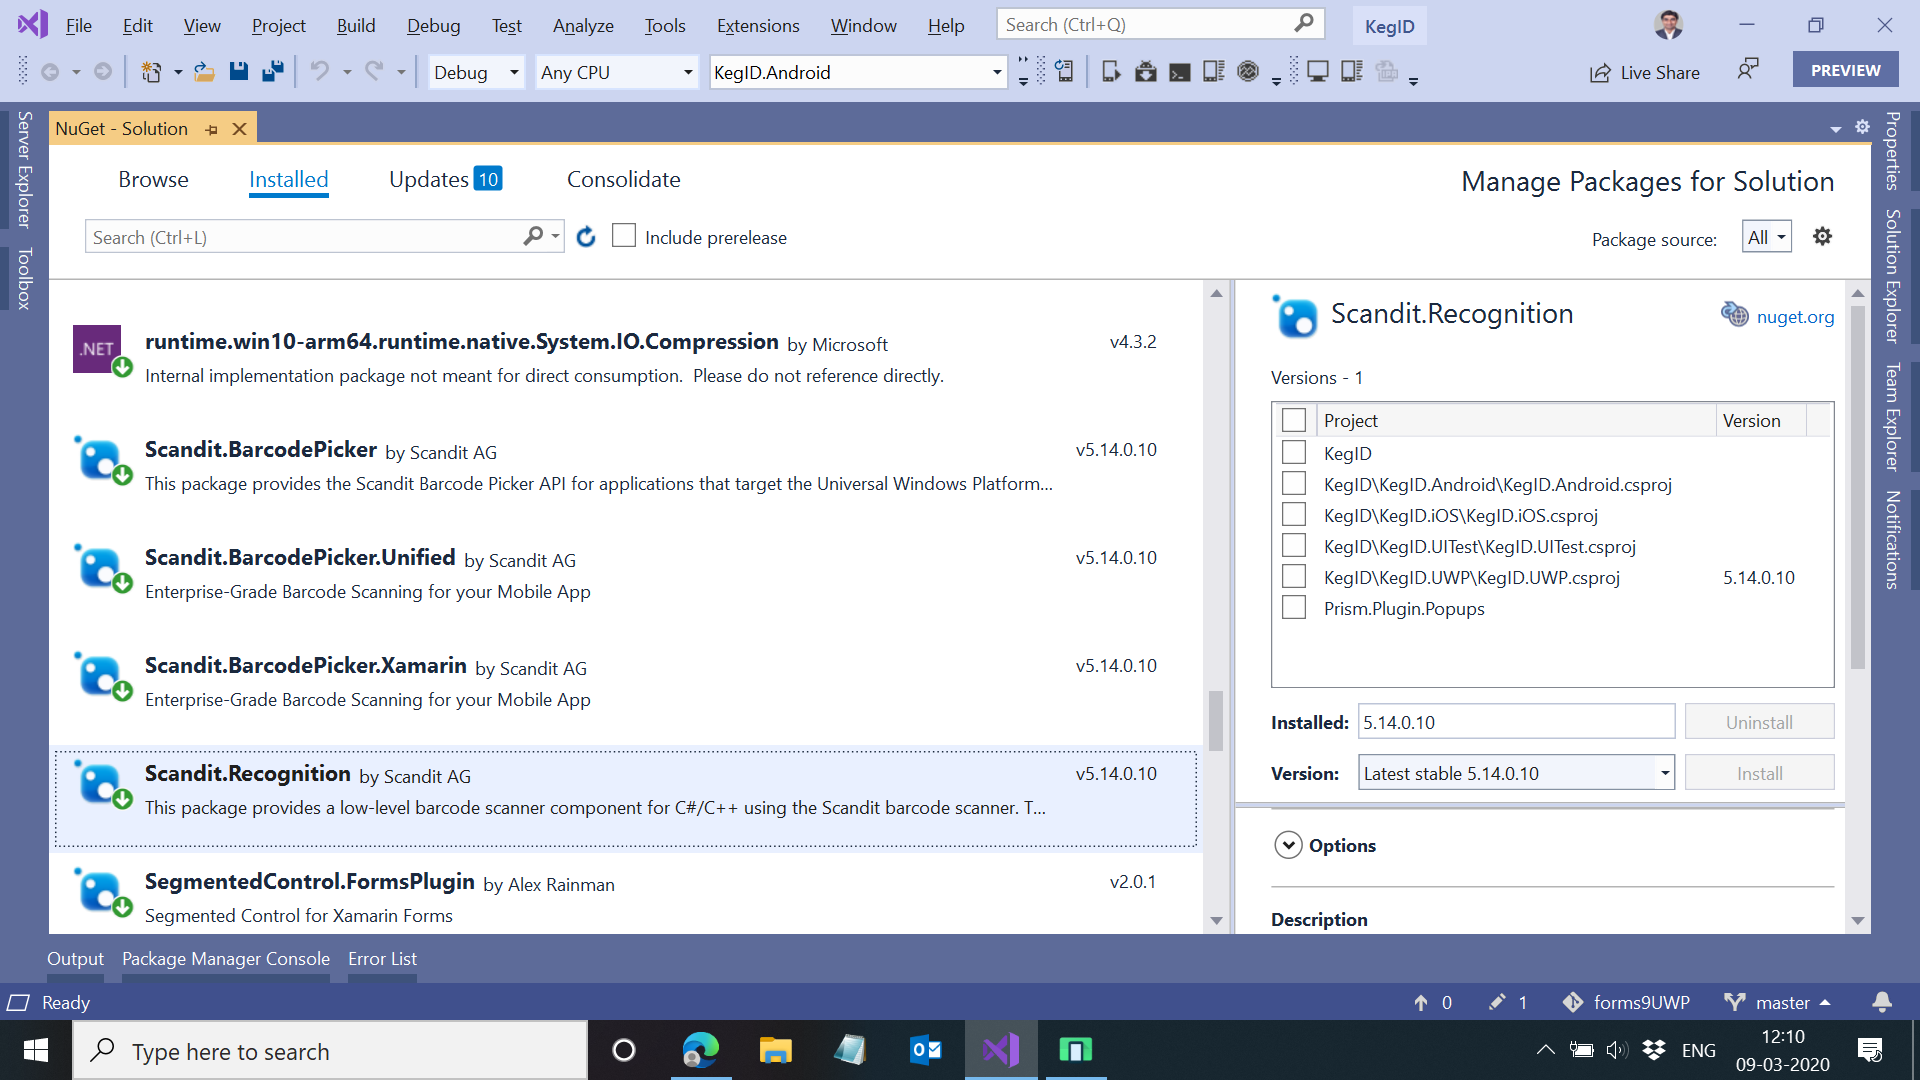Open NuGet package source settings gear
The height and width of the screenshot is (1080, 1920).
1822,236
